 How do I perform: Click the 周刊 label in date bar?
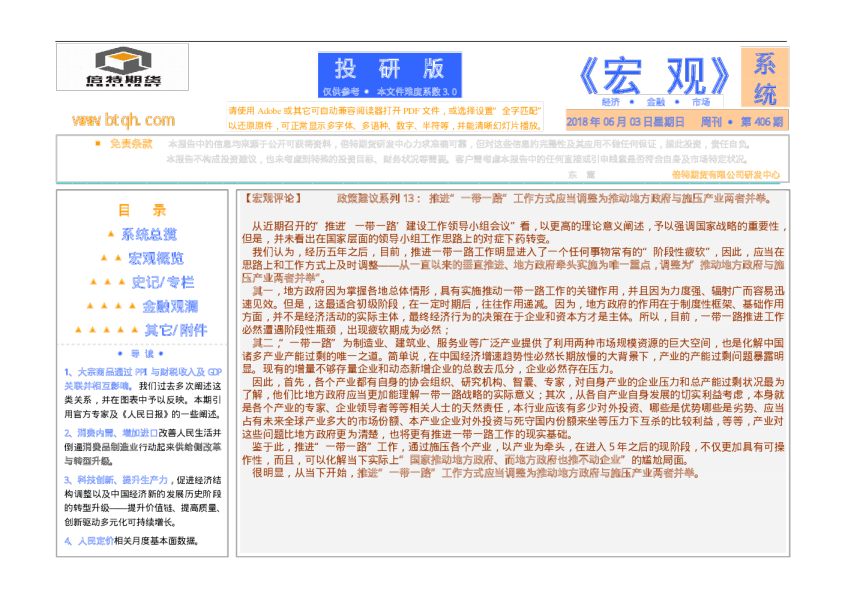click(x=711, y=122)
